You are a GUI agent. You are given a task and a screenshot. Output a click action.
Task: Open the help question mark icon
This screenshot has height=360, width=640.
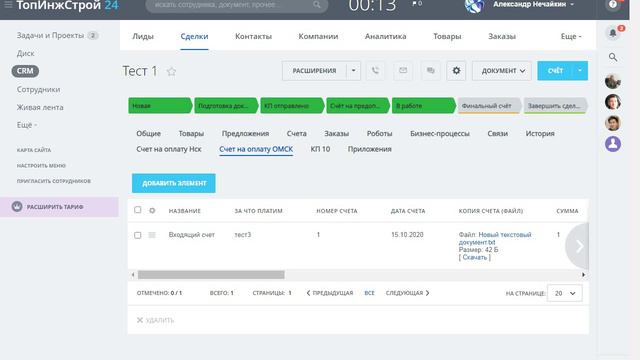click(613, 4)
